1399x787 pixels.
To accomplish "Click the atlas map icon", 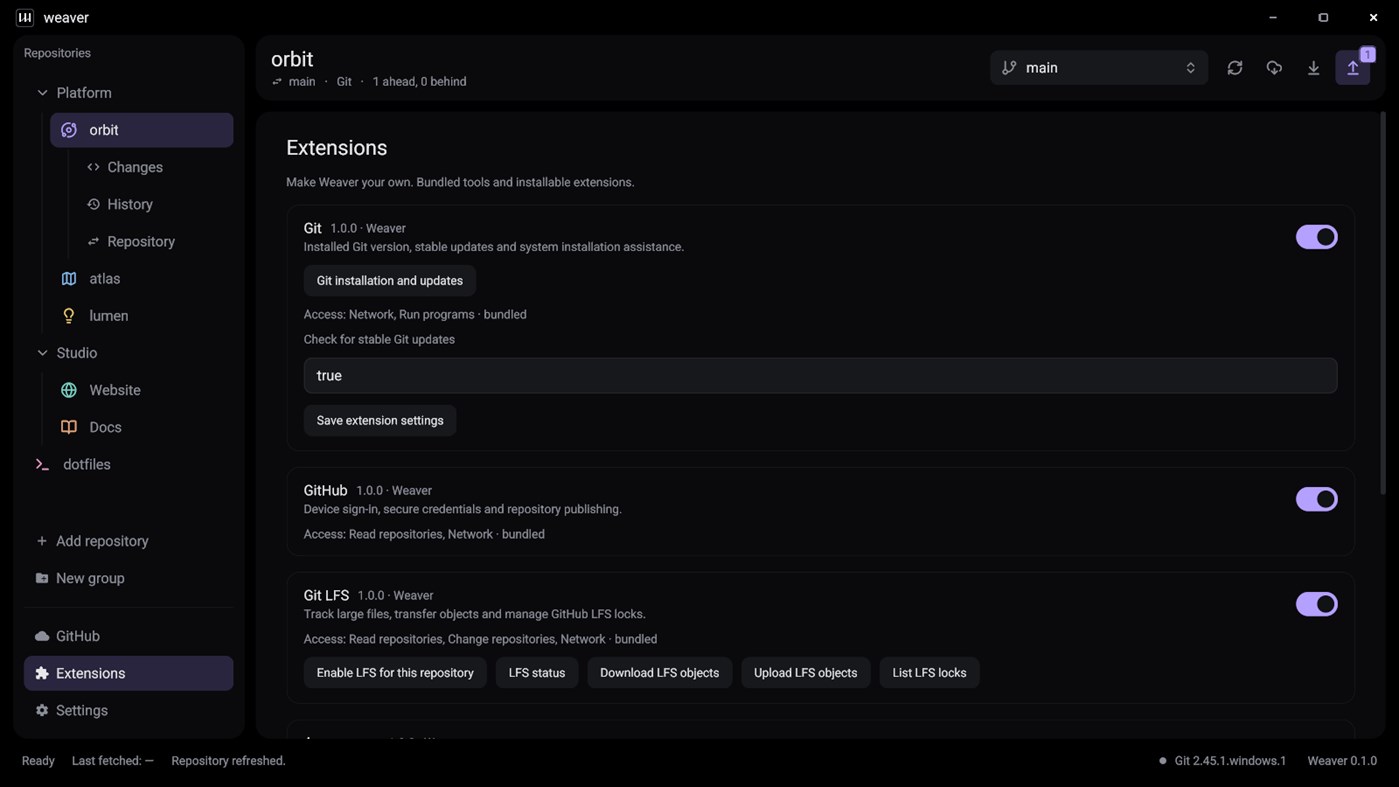I will [69, 279].
